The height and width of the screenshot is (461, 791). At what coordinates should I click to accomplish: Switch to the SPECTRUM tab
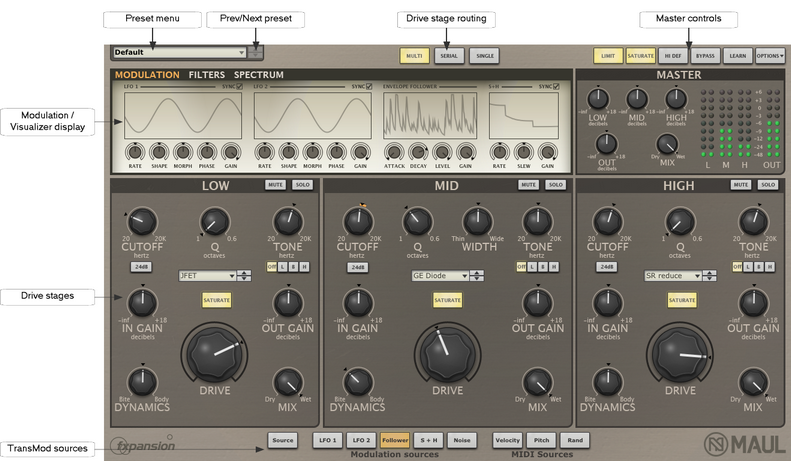(259, 75)
